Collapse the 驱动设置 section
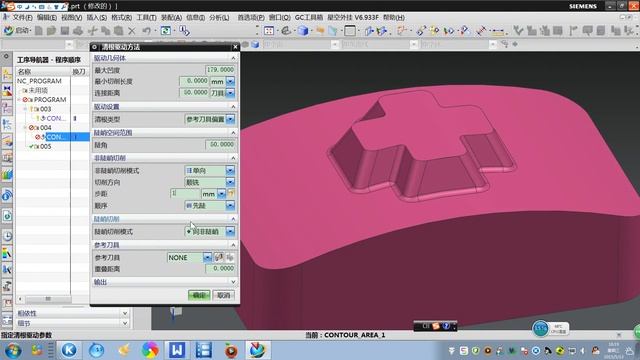Screen dimensions: 640x360 233,107
